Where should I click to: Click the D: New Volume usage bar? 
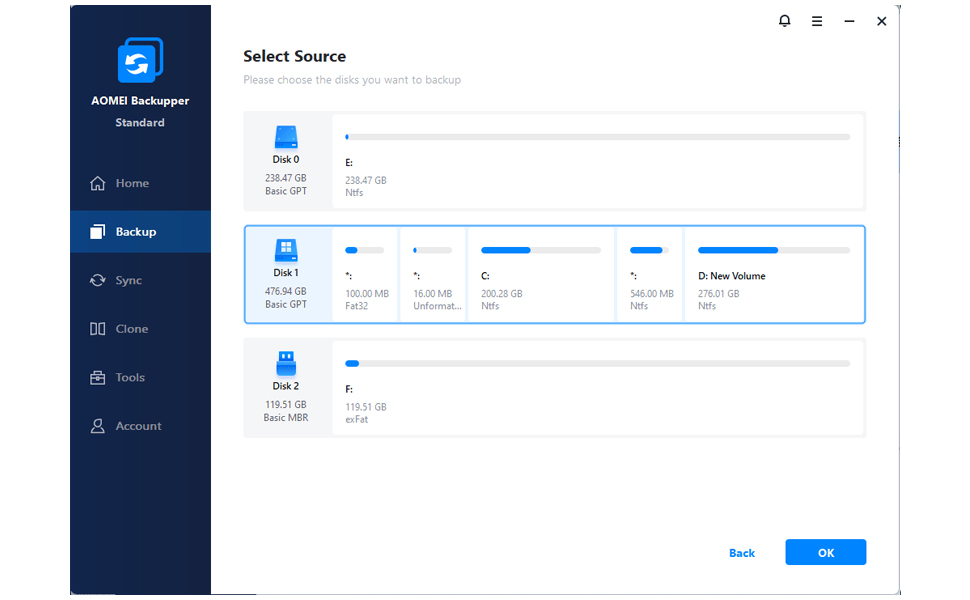point(773,251)
